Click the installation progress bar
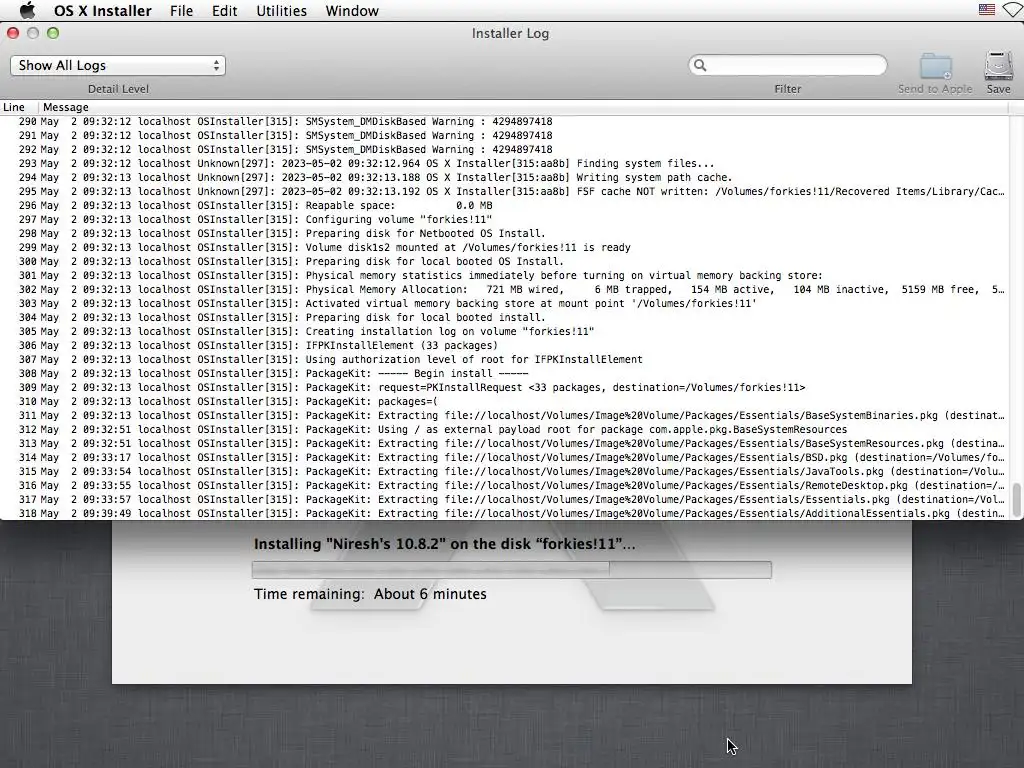Viewport: 1024px width, 768px height. coord(511,569)
